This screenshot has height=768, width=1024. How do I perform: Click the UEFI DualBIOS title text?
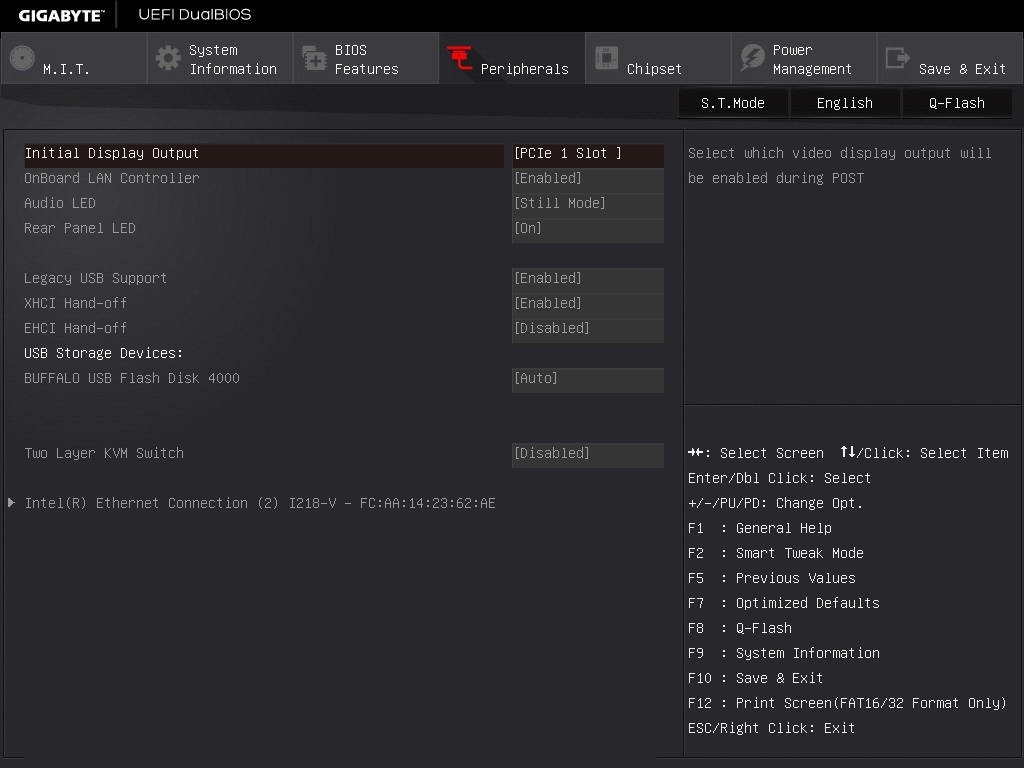coord(195,14)
